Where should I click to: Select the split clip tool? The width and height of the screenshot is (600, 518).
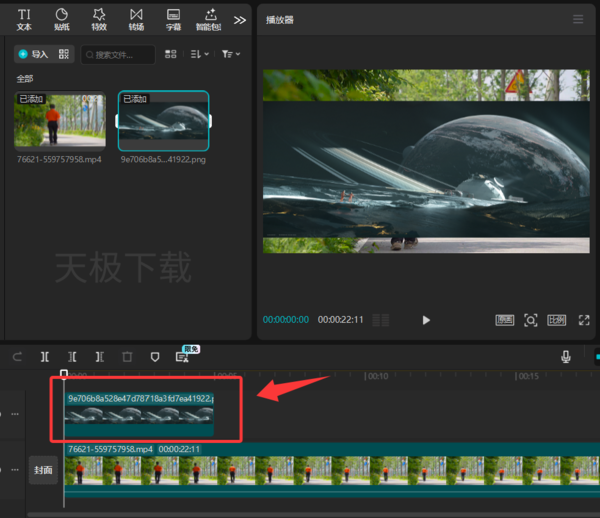(45, 357)
